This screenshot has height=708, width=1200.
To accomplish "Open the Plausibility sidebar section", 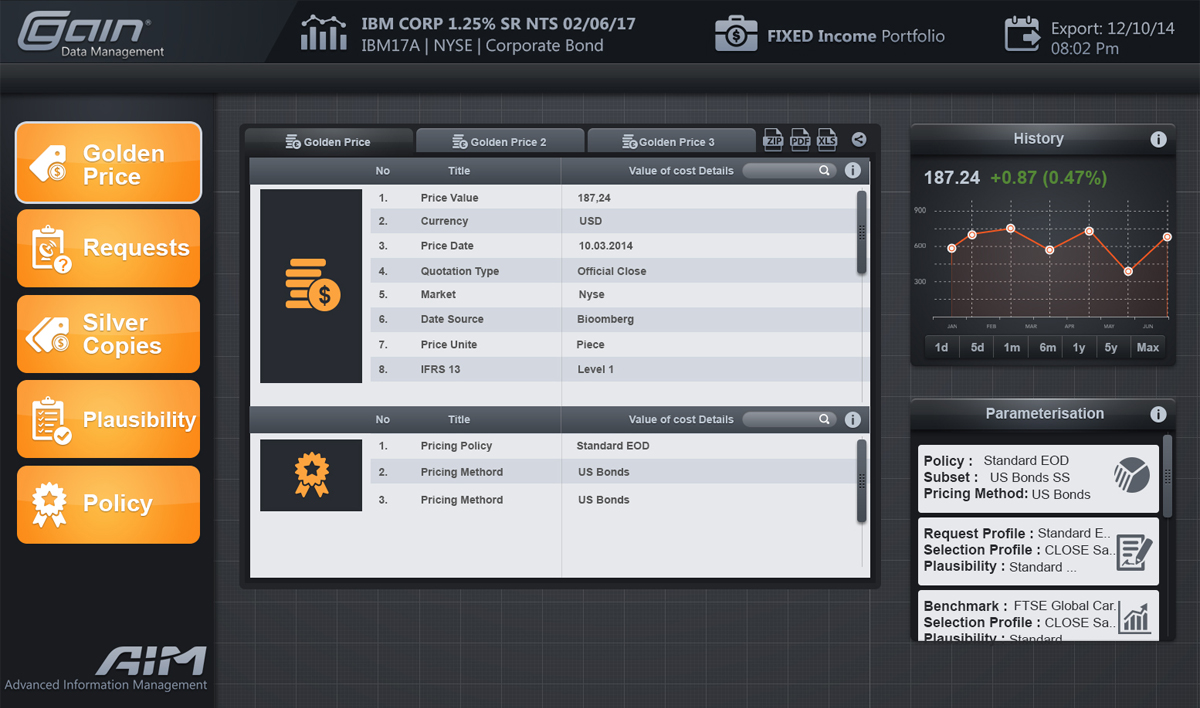I will pos(108,419).
